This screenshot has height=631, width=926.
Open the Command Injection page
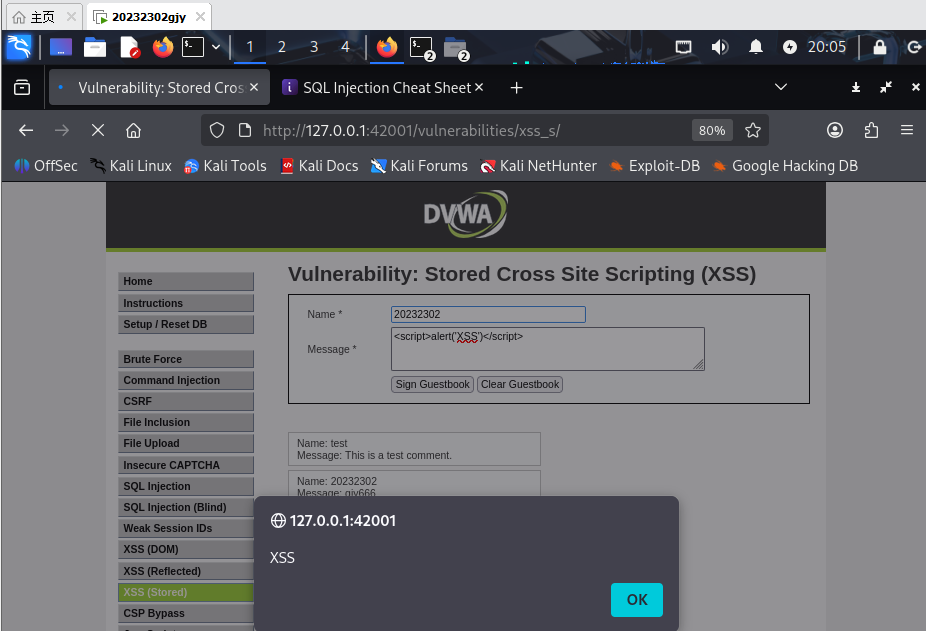pos(185,380)
